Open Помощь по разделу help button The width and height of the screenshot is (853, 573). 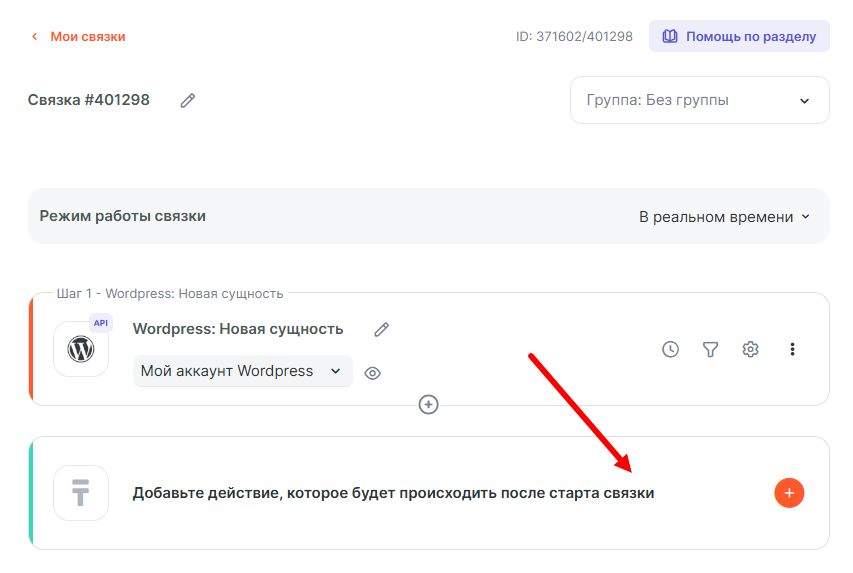pyautogui.click(x=739, y=36)
